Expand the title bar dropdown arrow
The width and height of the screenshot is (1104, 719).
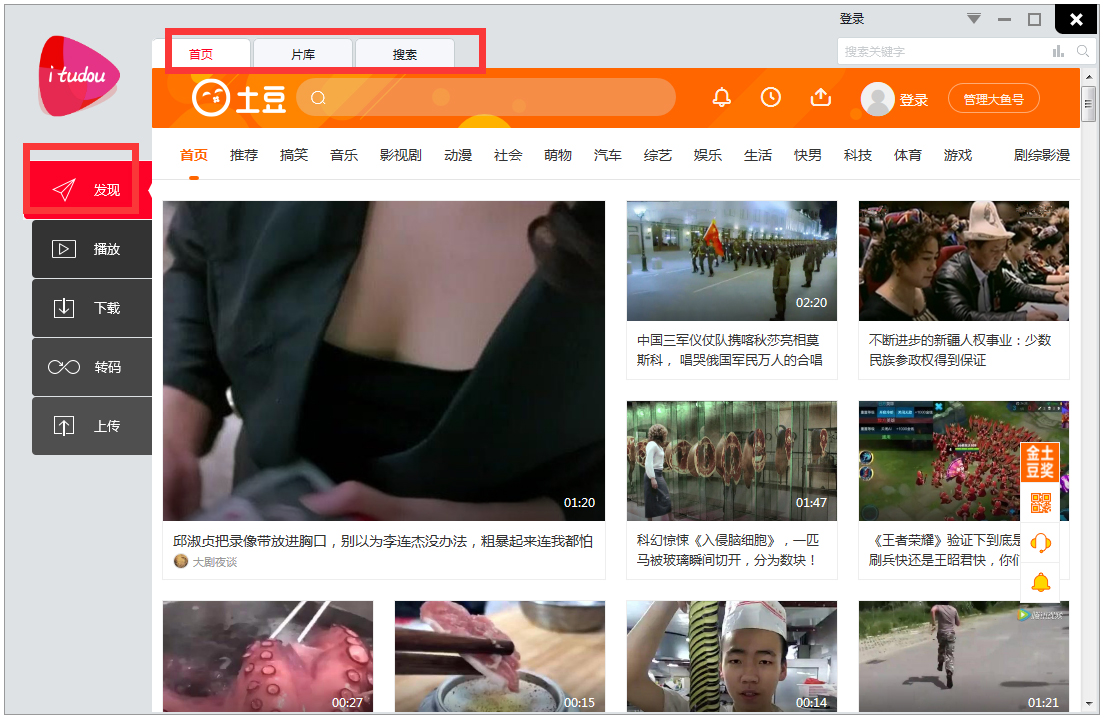click(x=972, y=18)
